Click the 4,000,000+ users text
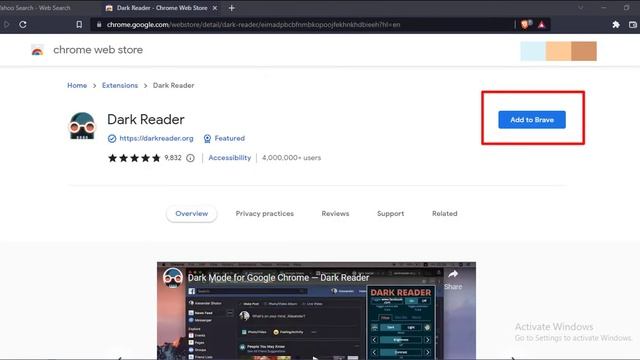 (291, 158)
